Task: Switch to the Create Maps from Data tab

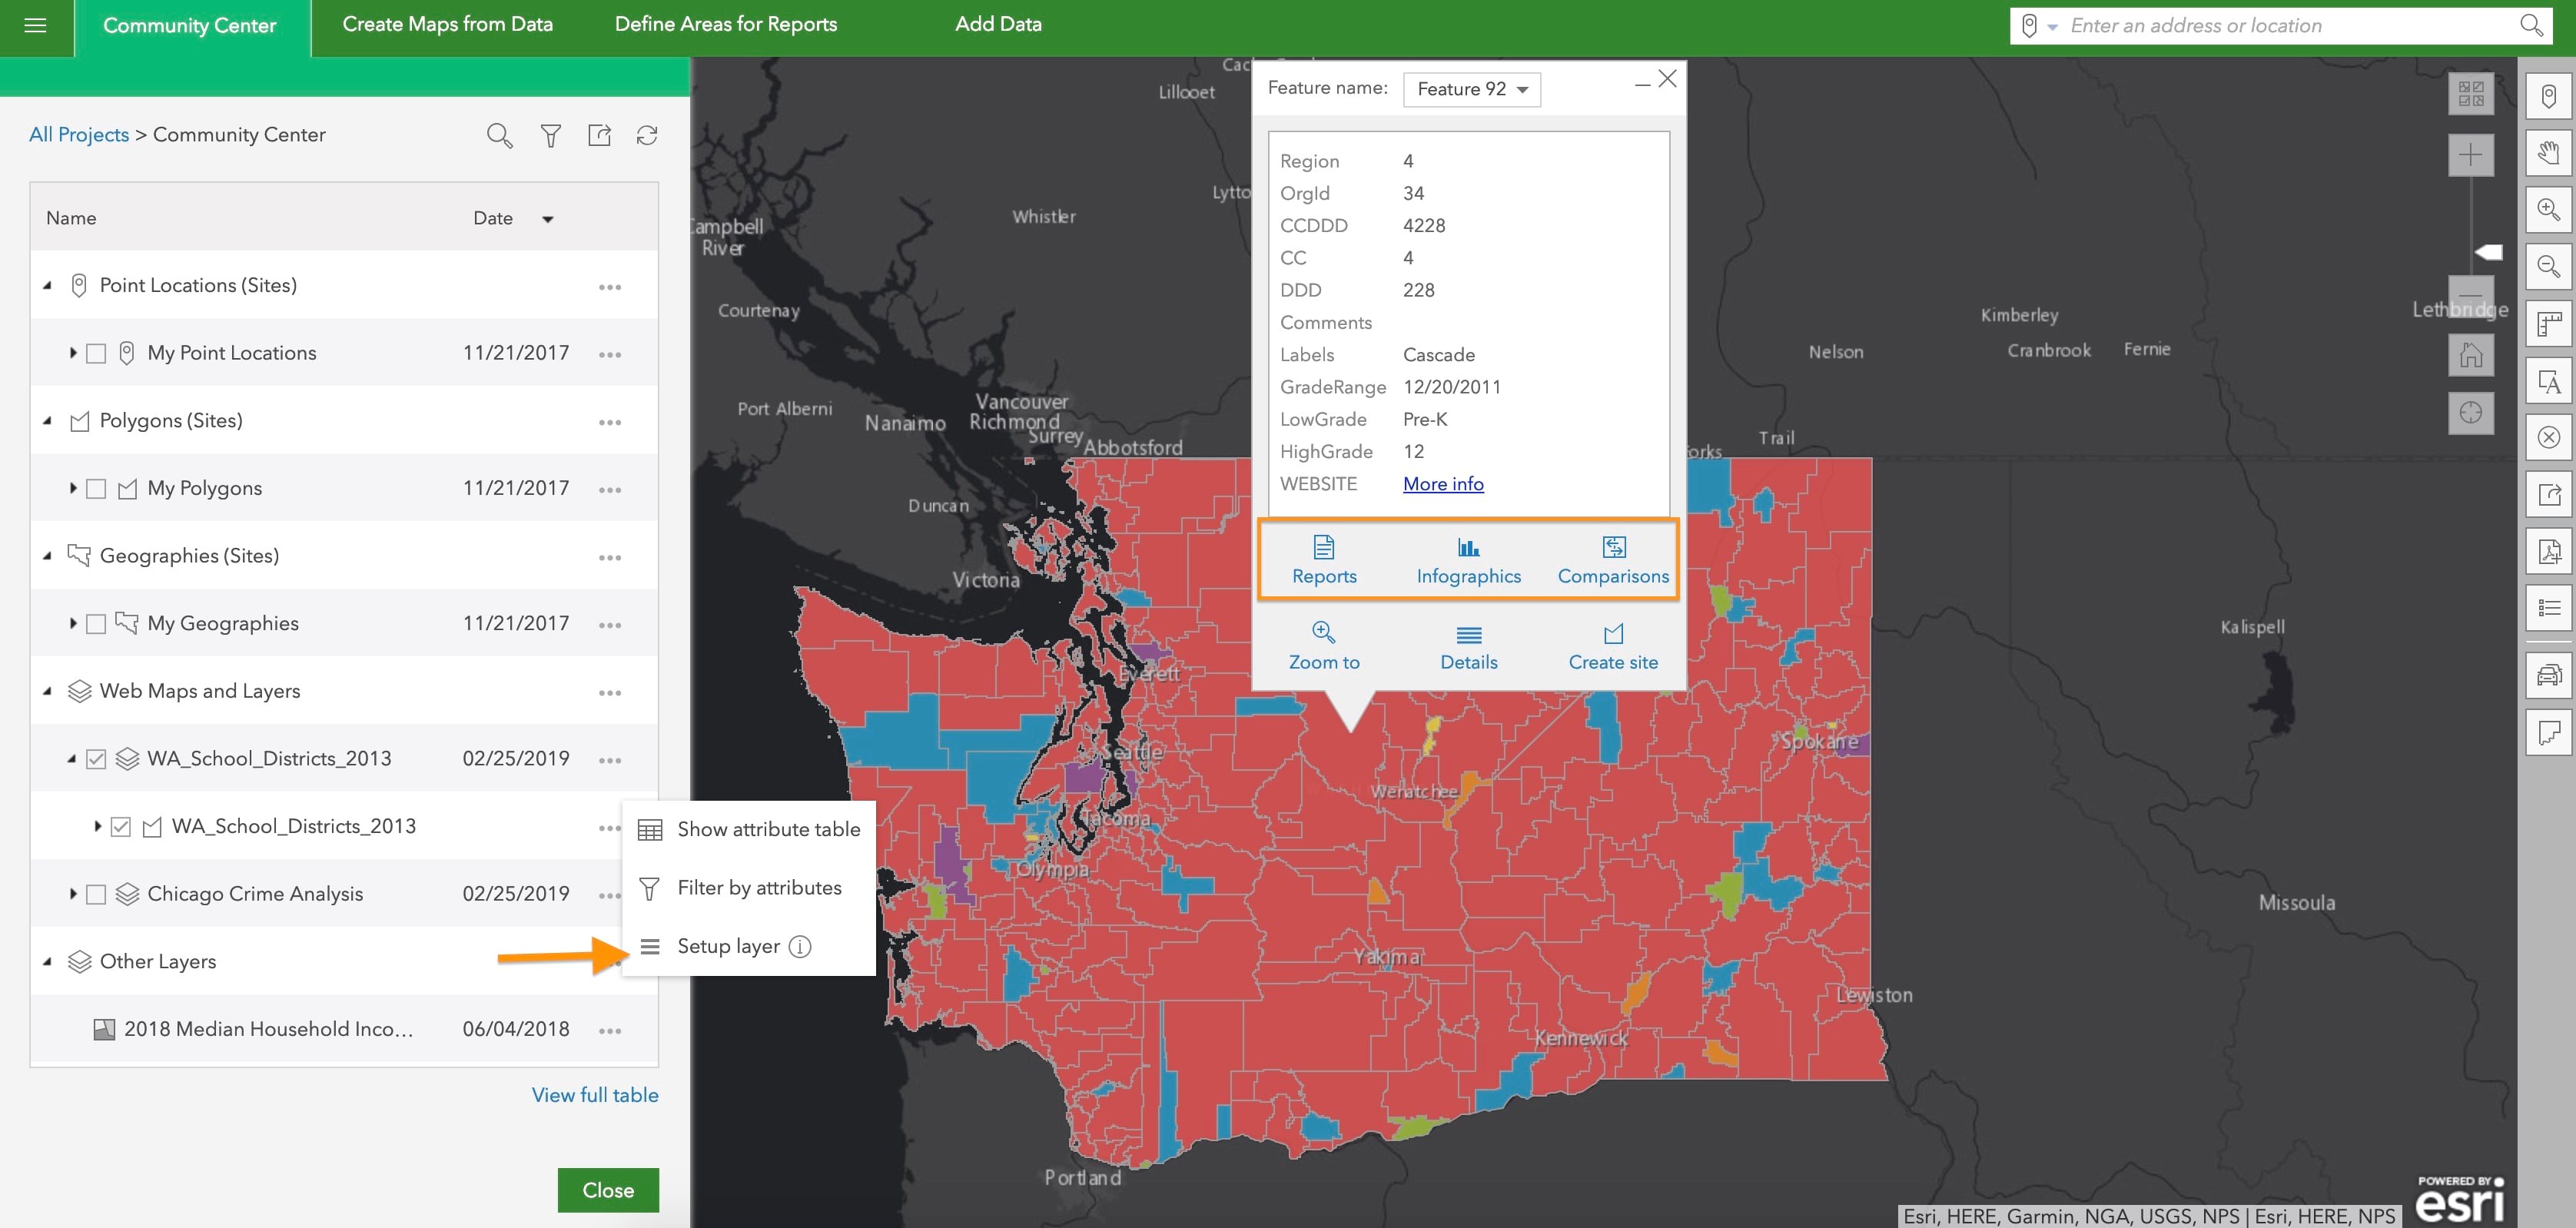Action: [447, 24]
